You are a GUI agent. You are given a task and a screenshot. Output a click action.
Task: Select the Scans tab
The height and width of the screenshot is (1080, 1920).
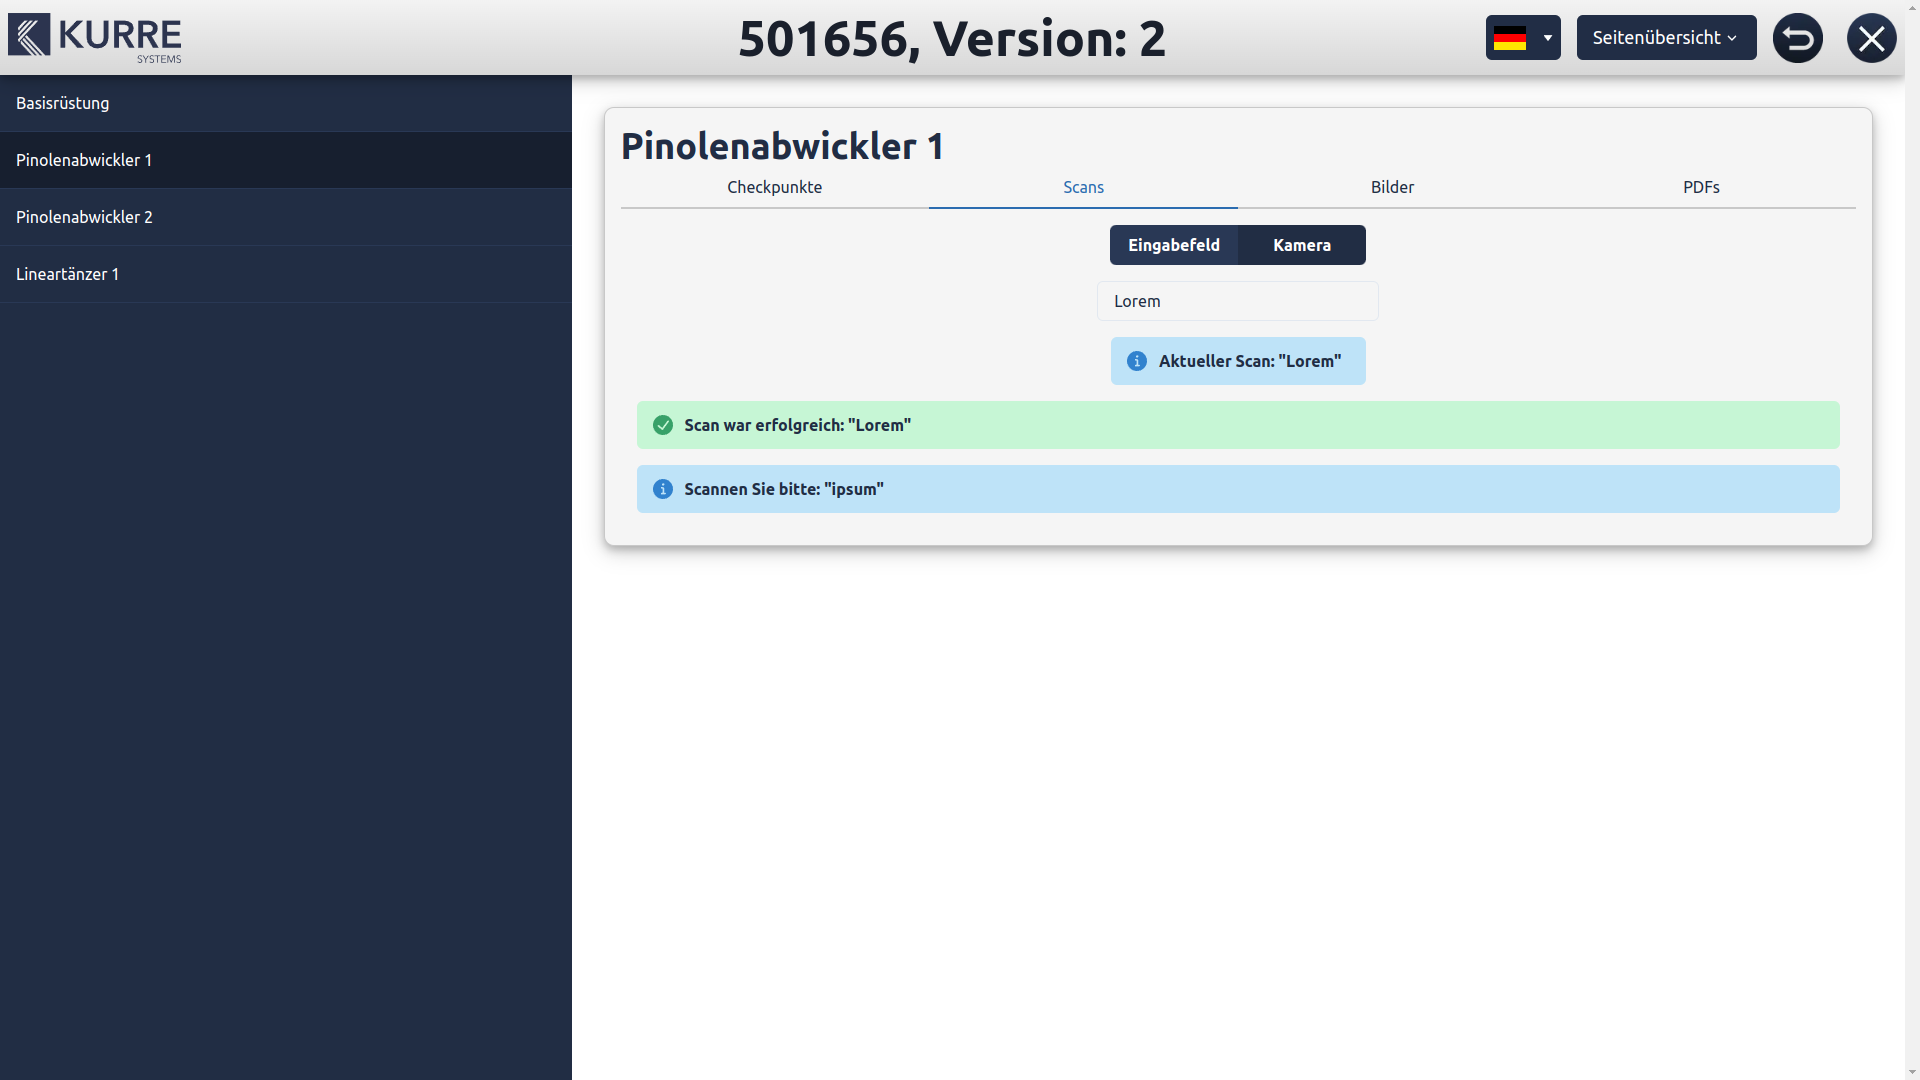pos(1083,187)
